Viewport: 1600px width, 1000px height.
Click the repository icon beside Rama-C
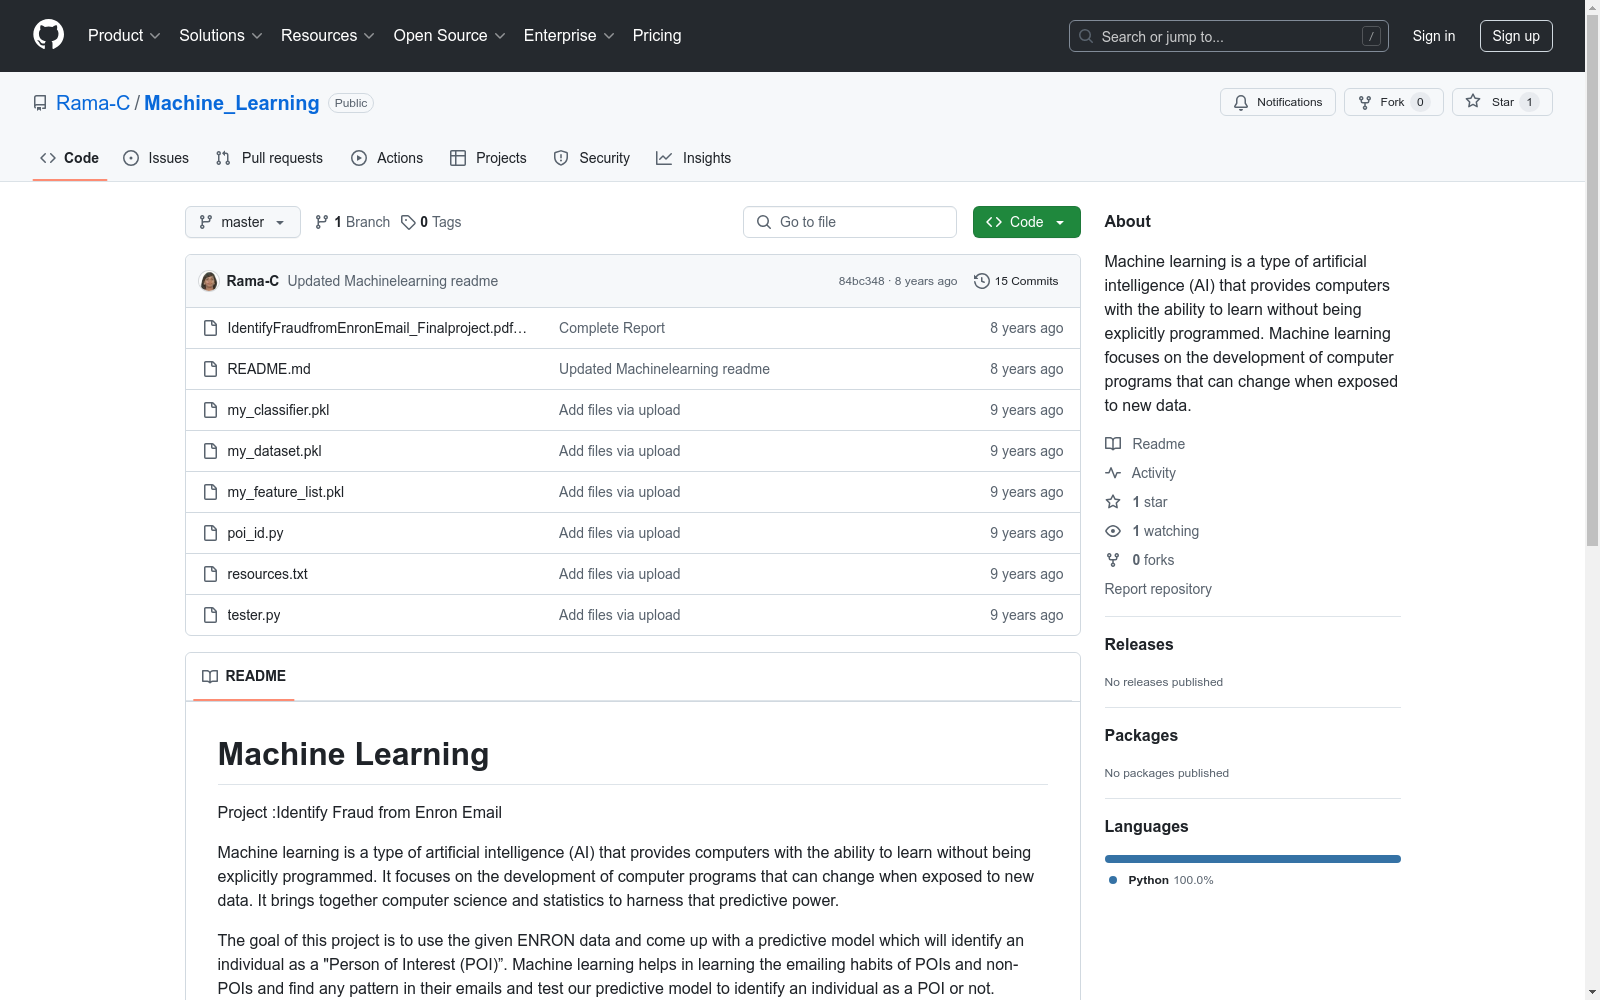point(40,103)
